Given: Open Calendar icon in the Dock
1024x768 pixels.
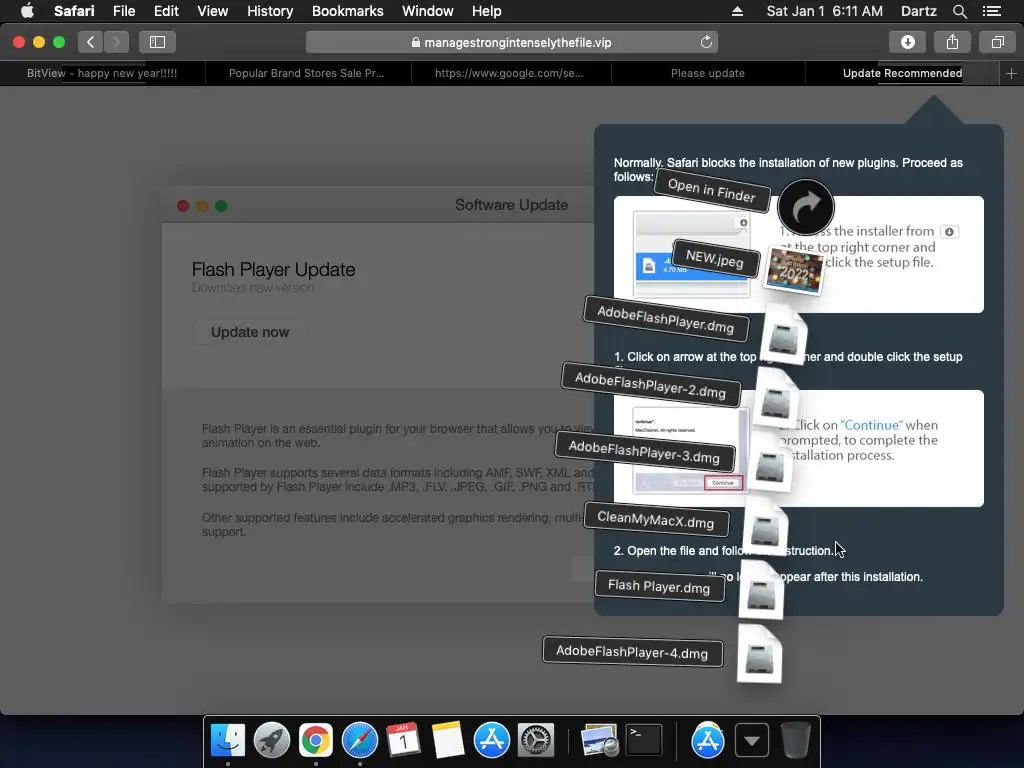Looking at the screenshot, I should [x=403, y=741].
